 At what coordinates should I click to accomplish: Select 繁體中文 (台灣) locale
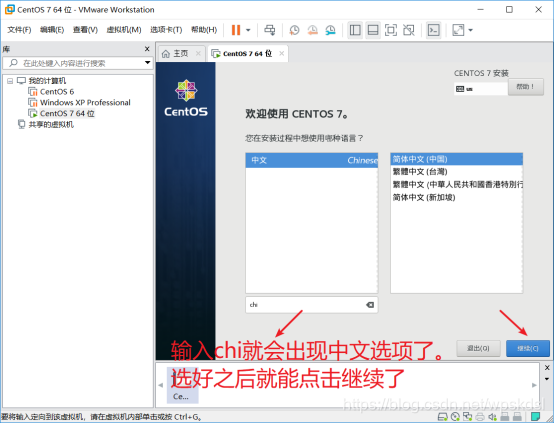456,172
